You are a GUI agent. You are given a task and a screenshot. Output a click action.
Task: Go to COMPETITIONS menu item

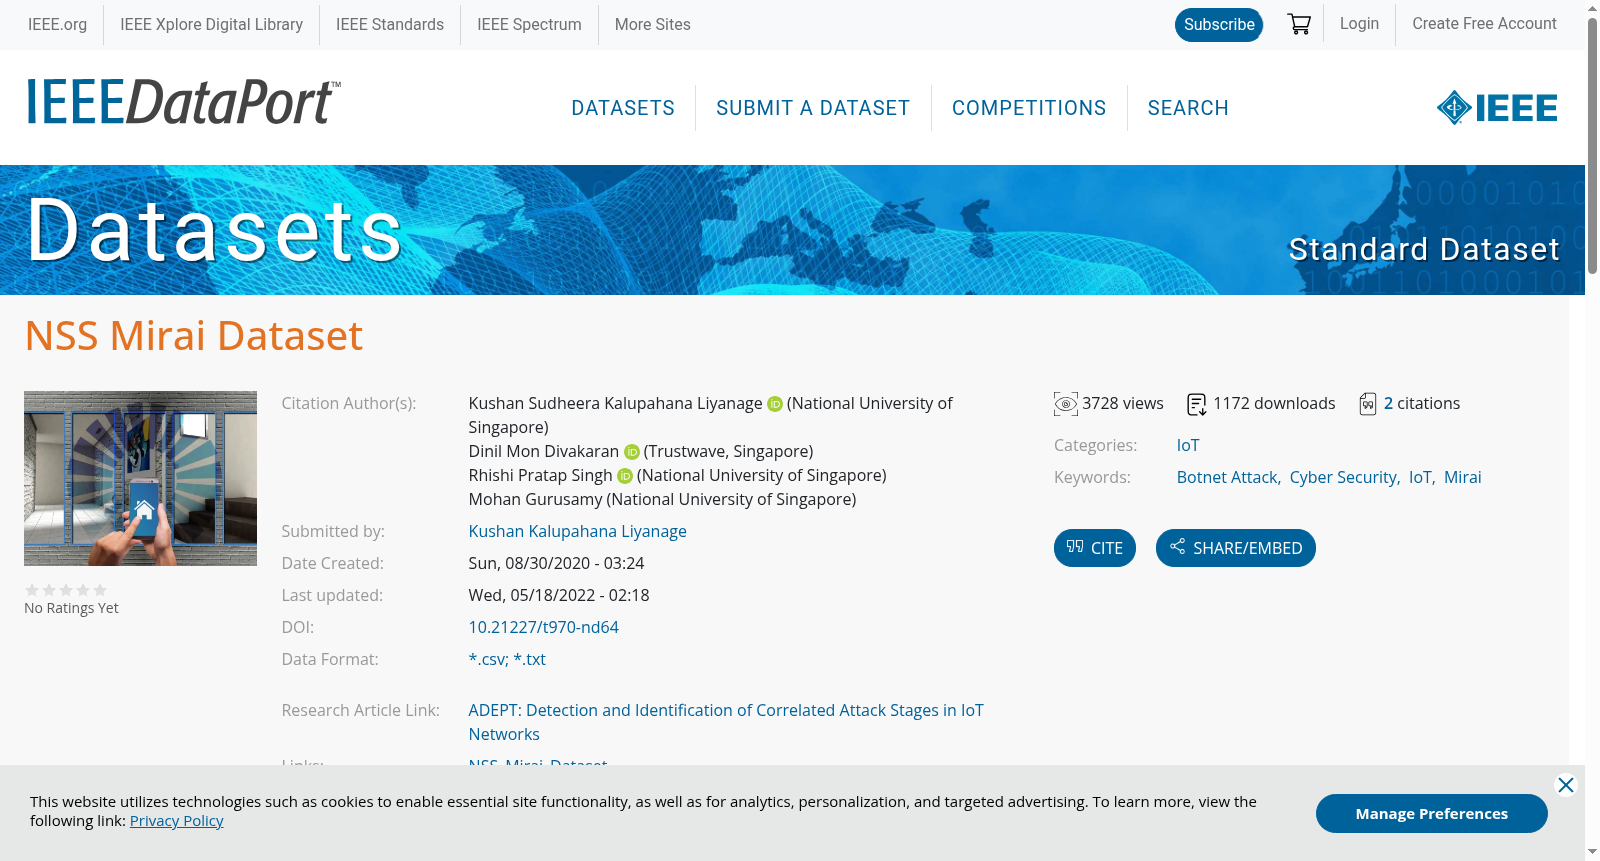point(1029,108)
